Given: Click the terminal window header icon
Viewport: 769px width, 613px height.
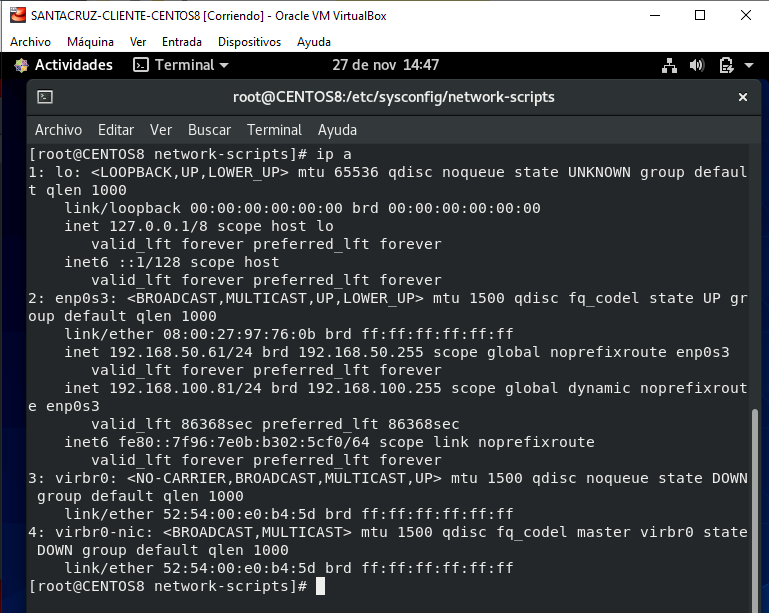Looking at the screenshot, I should [45, 97].
